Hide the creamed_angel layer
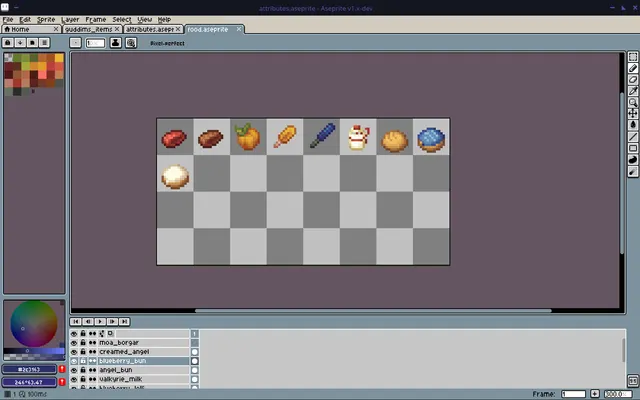 click(x=74, y=352)
